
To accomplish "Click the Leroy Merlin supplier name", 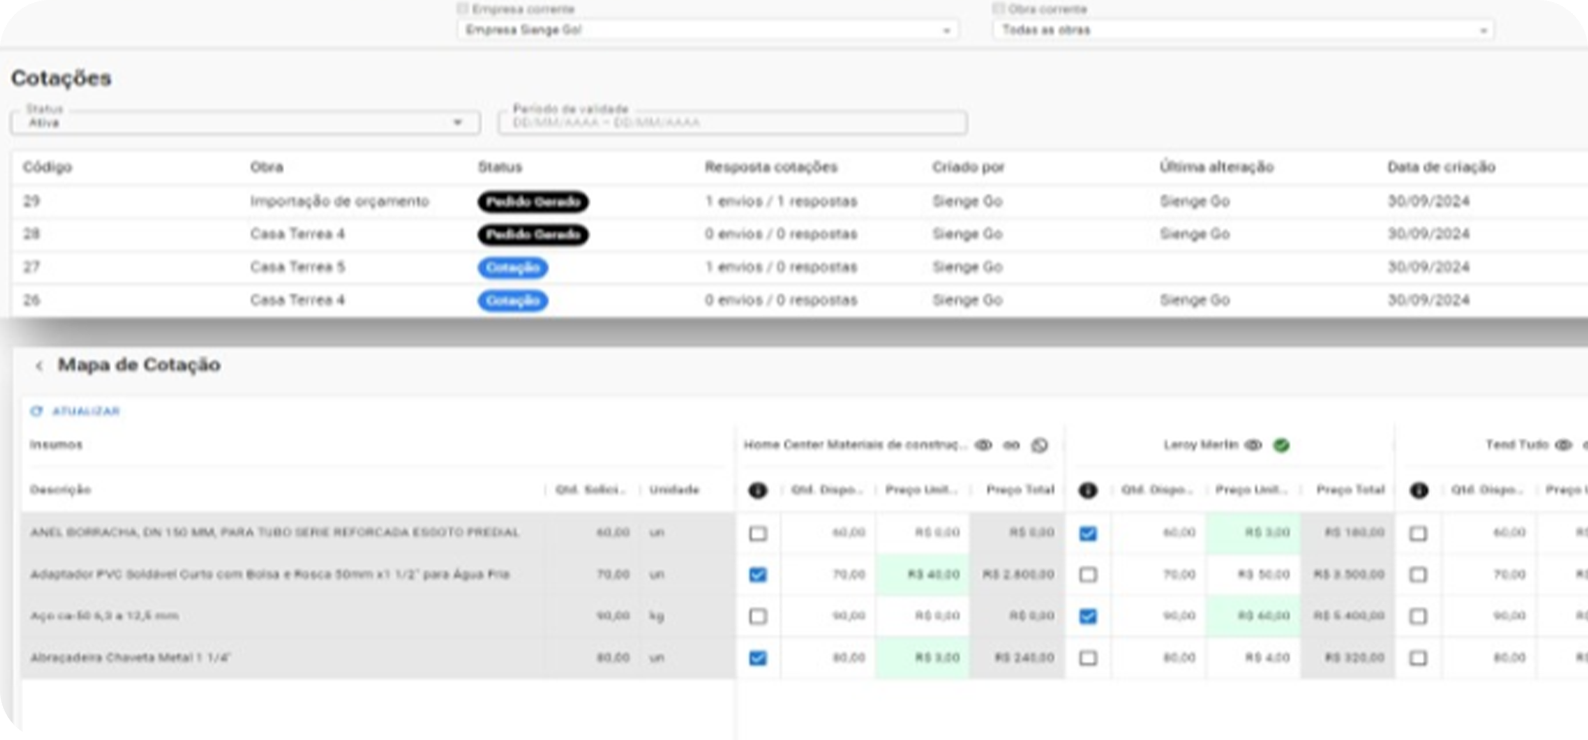I will 1201,445.
